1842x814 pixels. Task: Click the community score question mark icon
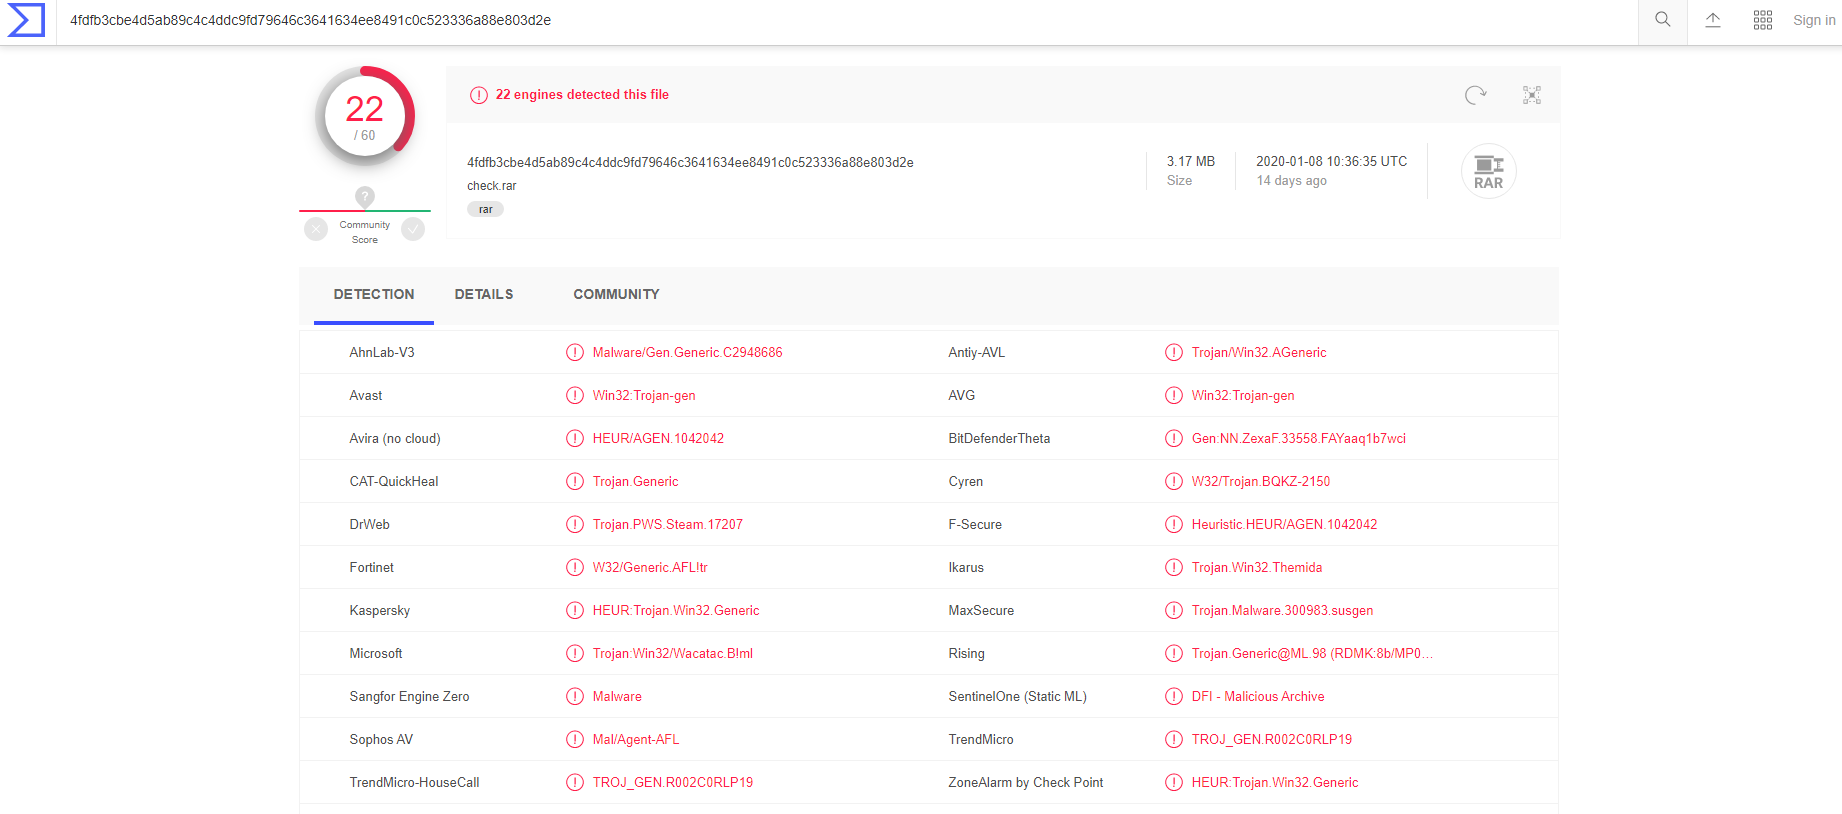click(365, 196)
